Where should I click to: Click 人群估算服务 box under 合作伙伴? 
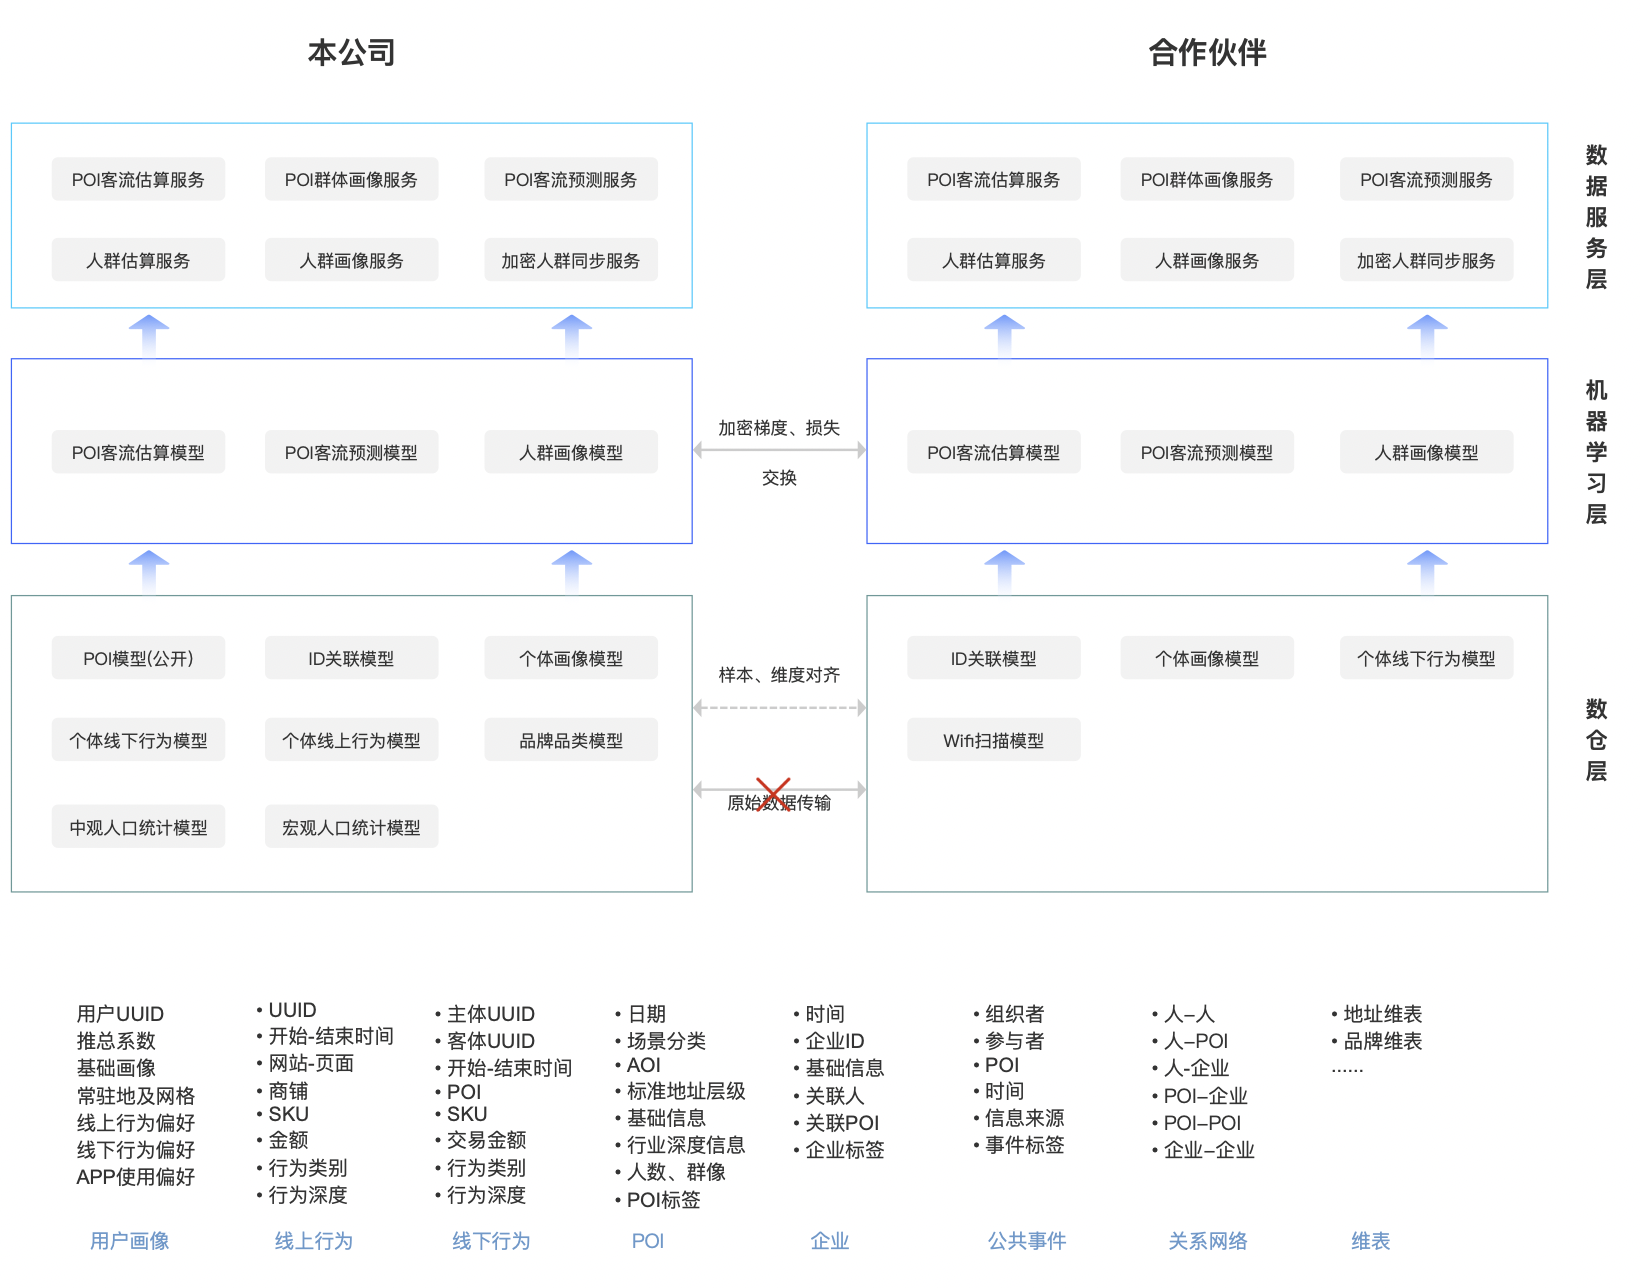click(x=994, y=260)
